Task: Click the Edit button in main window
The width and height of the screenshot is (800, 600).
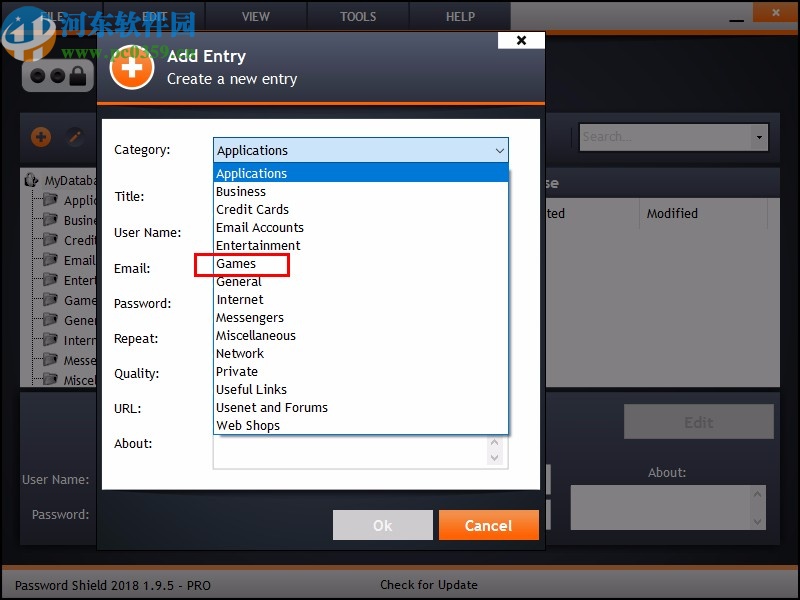Action: (x=698, y=422)
